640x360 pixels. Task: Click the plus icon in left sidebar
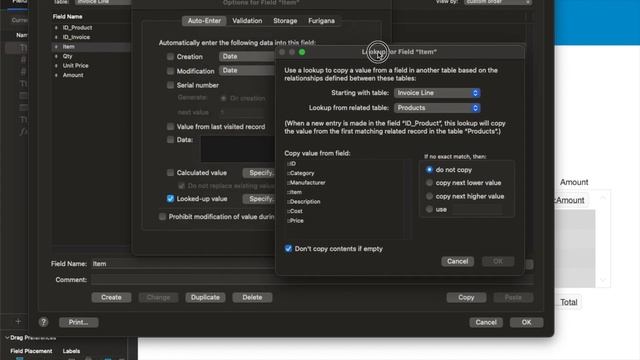pyautogui.click(x=18, y=322)
